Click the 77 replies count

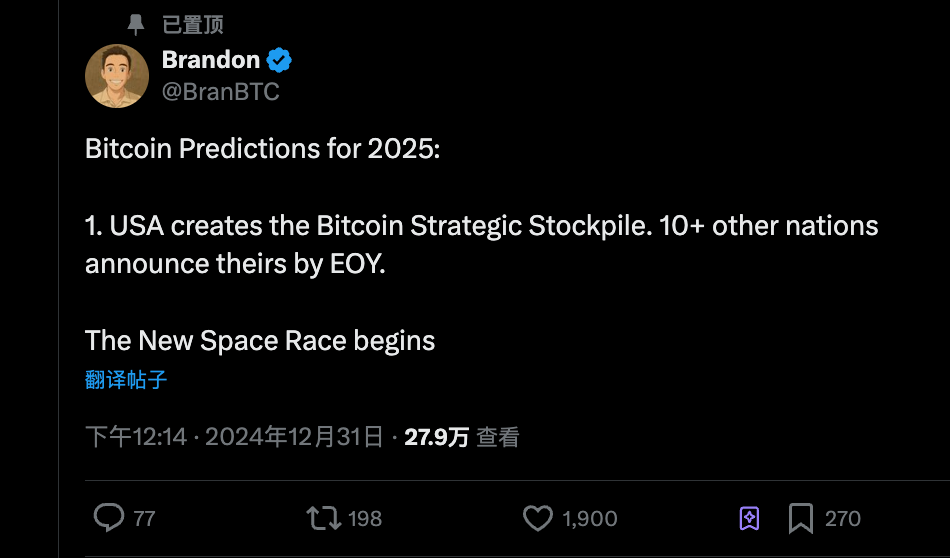click(x=144, y=518)
